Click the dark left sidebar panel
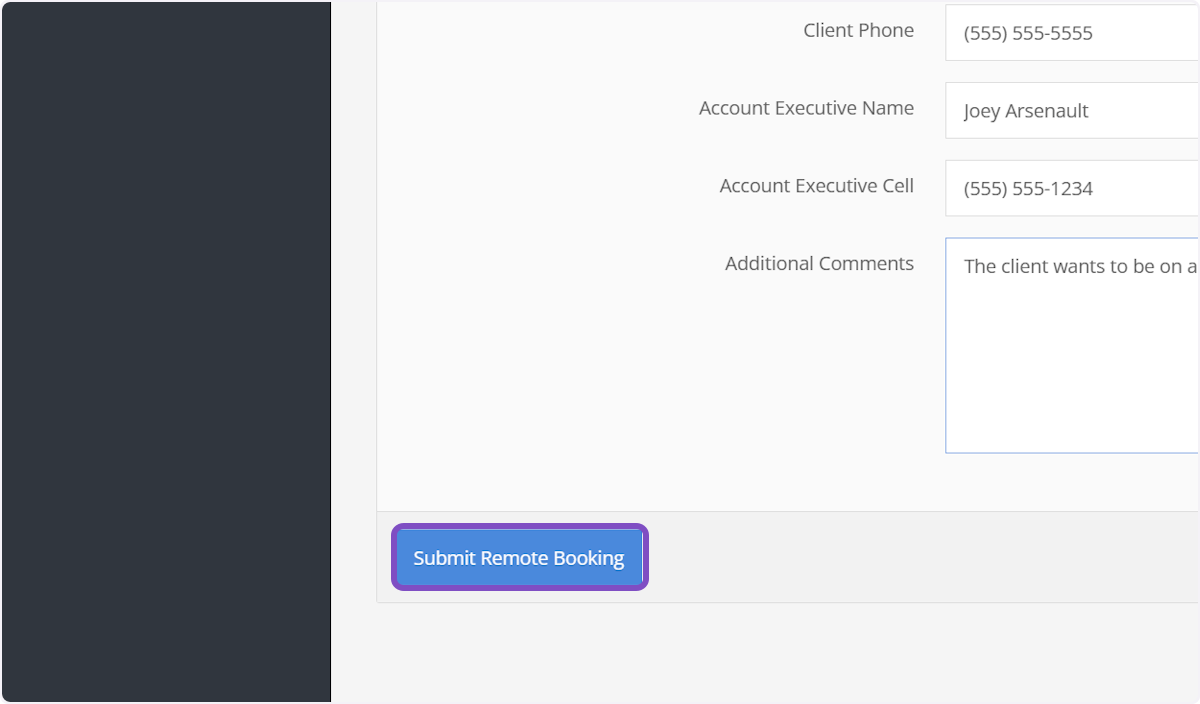 coord(166,350)
